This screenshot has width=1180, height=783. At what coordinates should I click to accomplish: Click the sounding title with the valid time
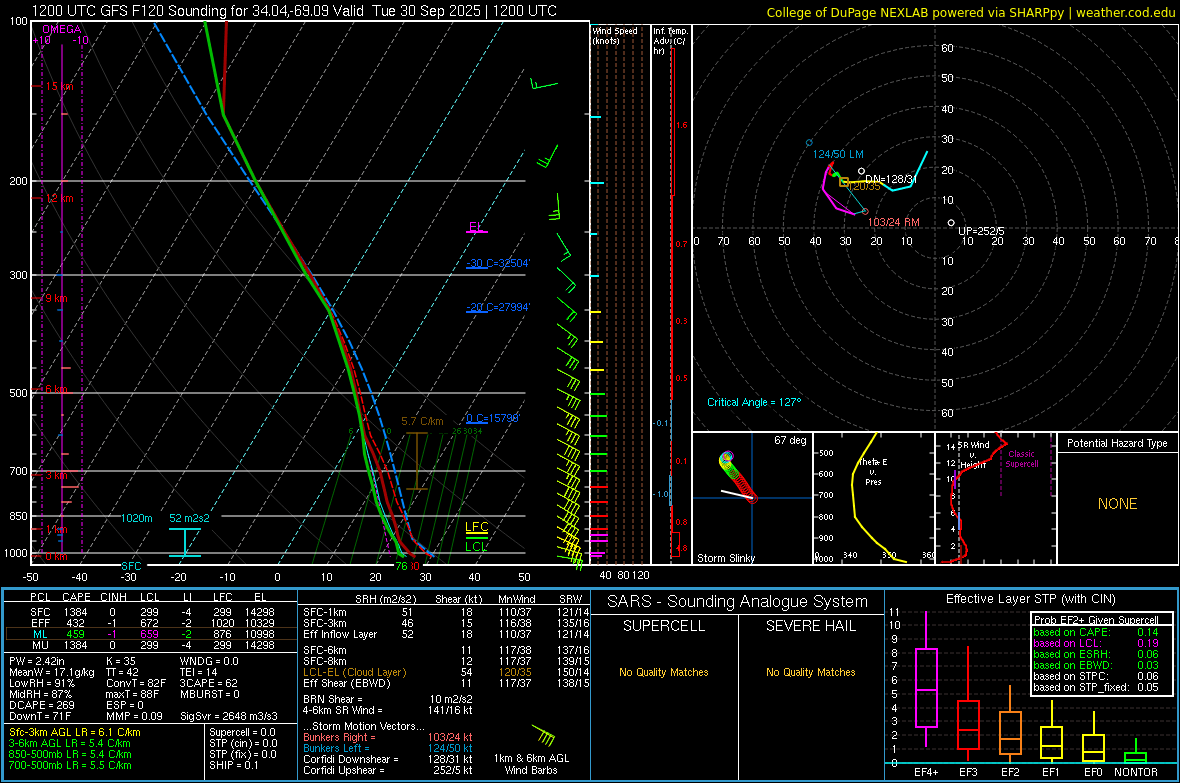(x=294, y=11)
